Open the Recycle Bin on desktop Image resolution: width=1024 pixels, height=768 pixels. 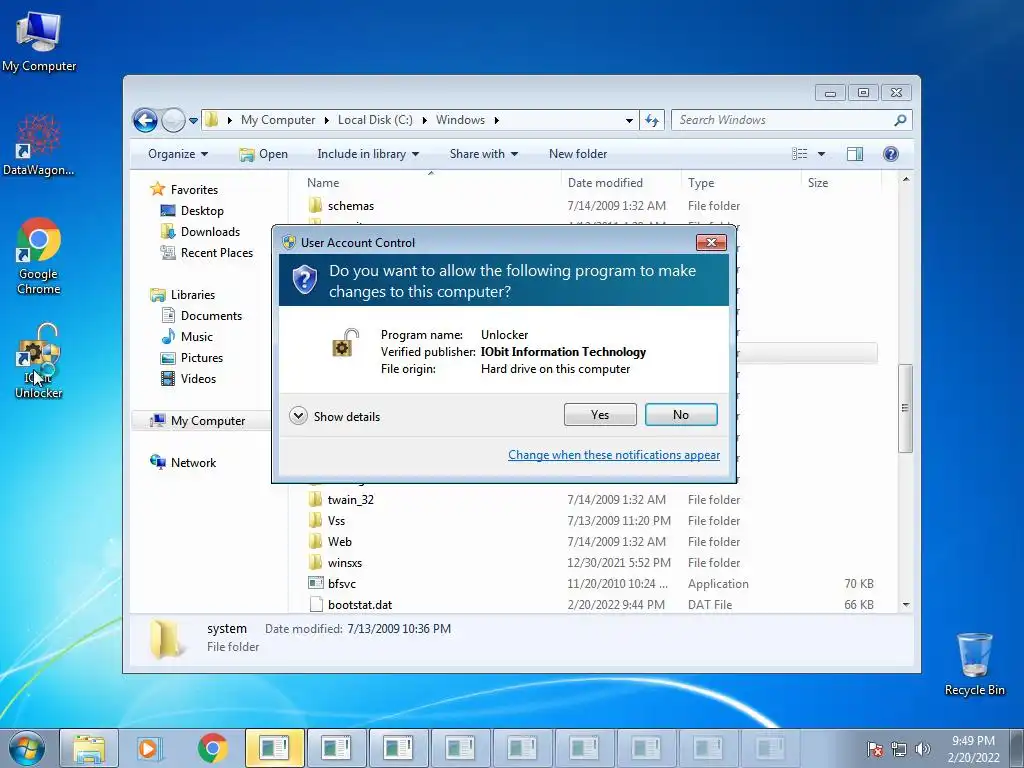click(974, 664)
